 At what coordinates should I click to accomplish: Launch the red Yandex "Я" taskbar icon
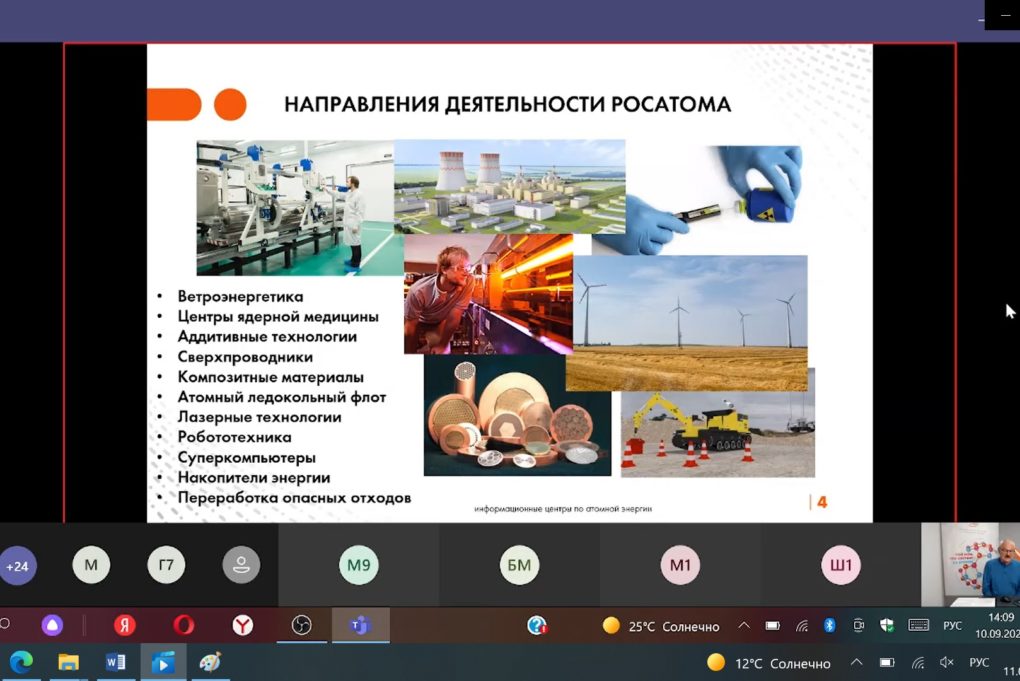point(124,625)
